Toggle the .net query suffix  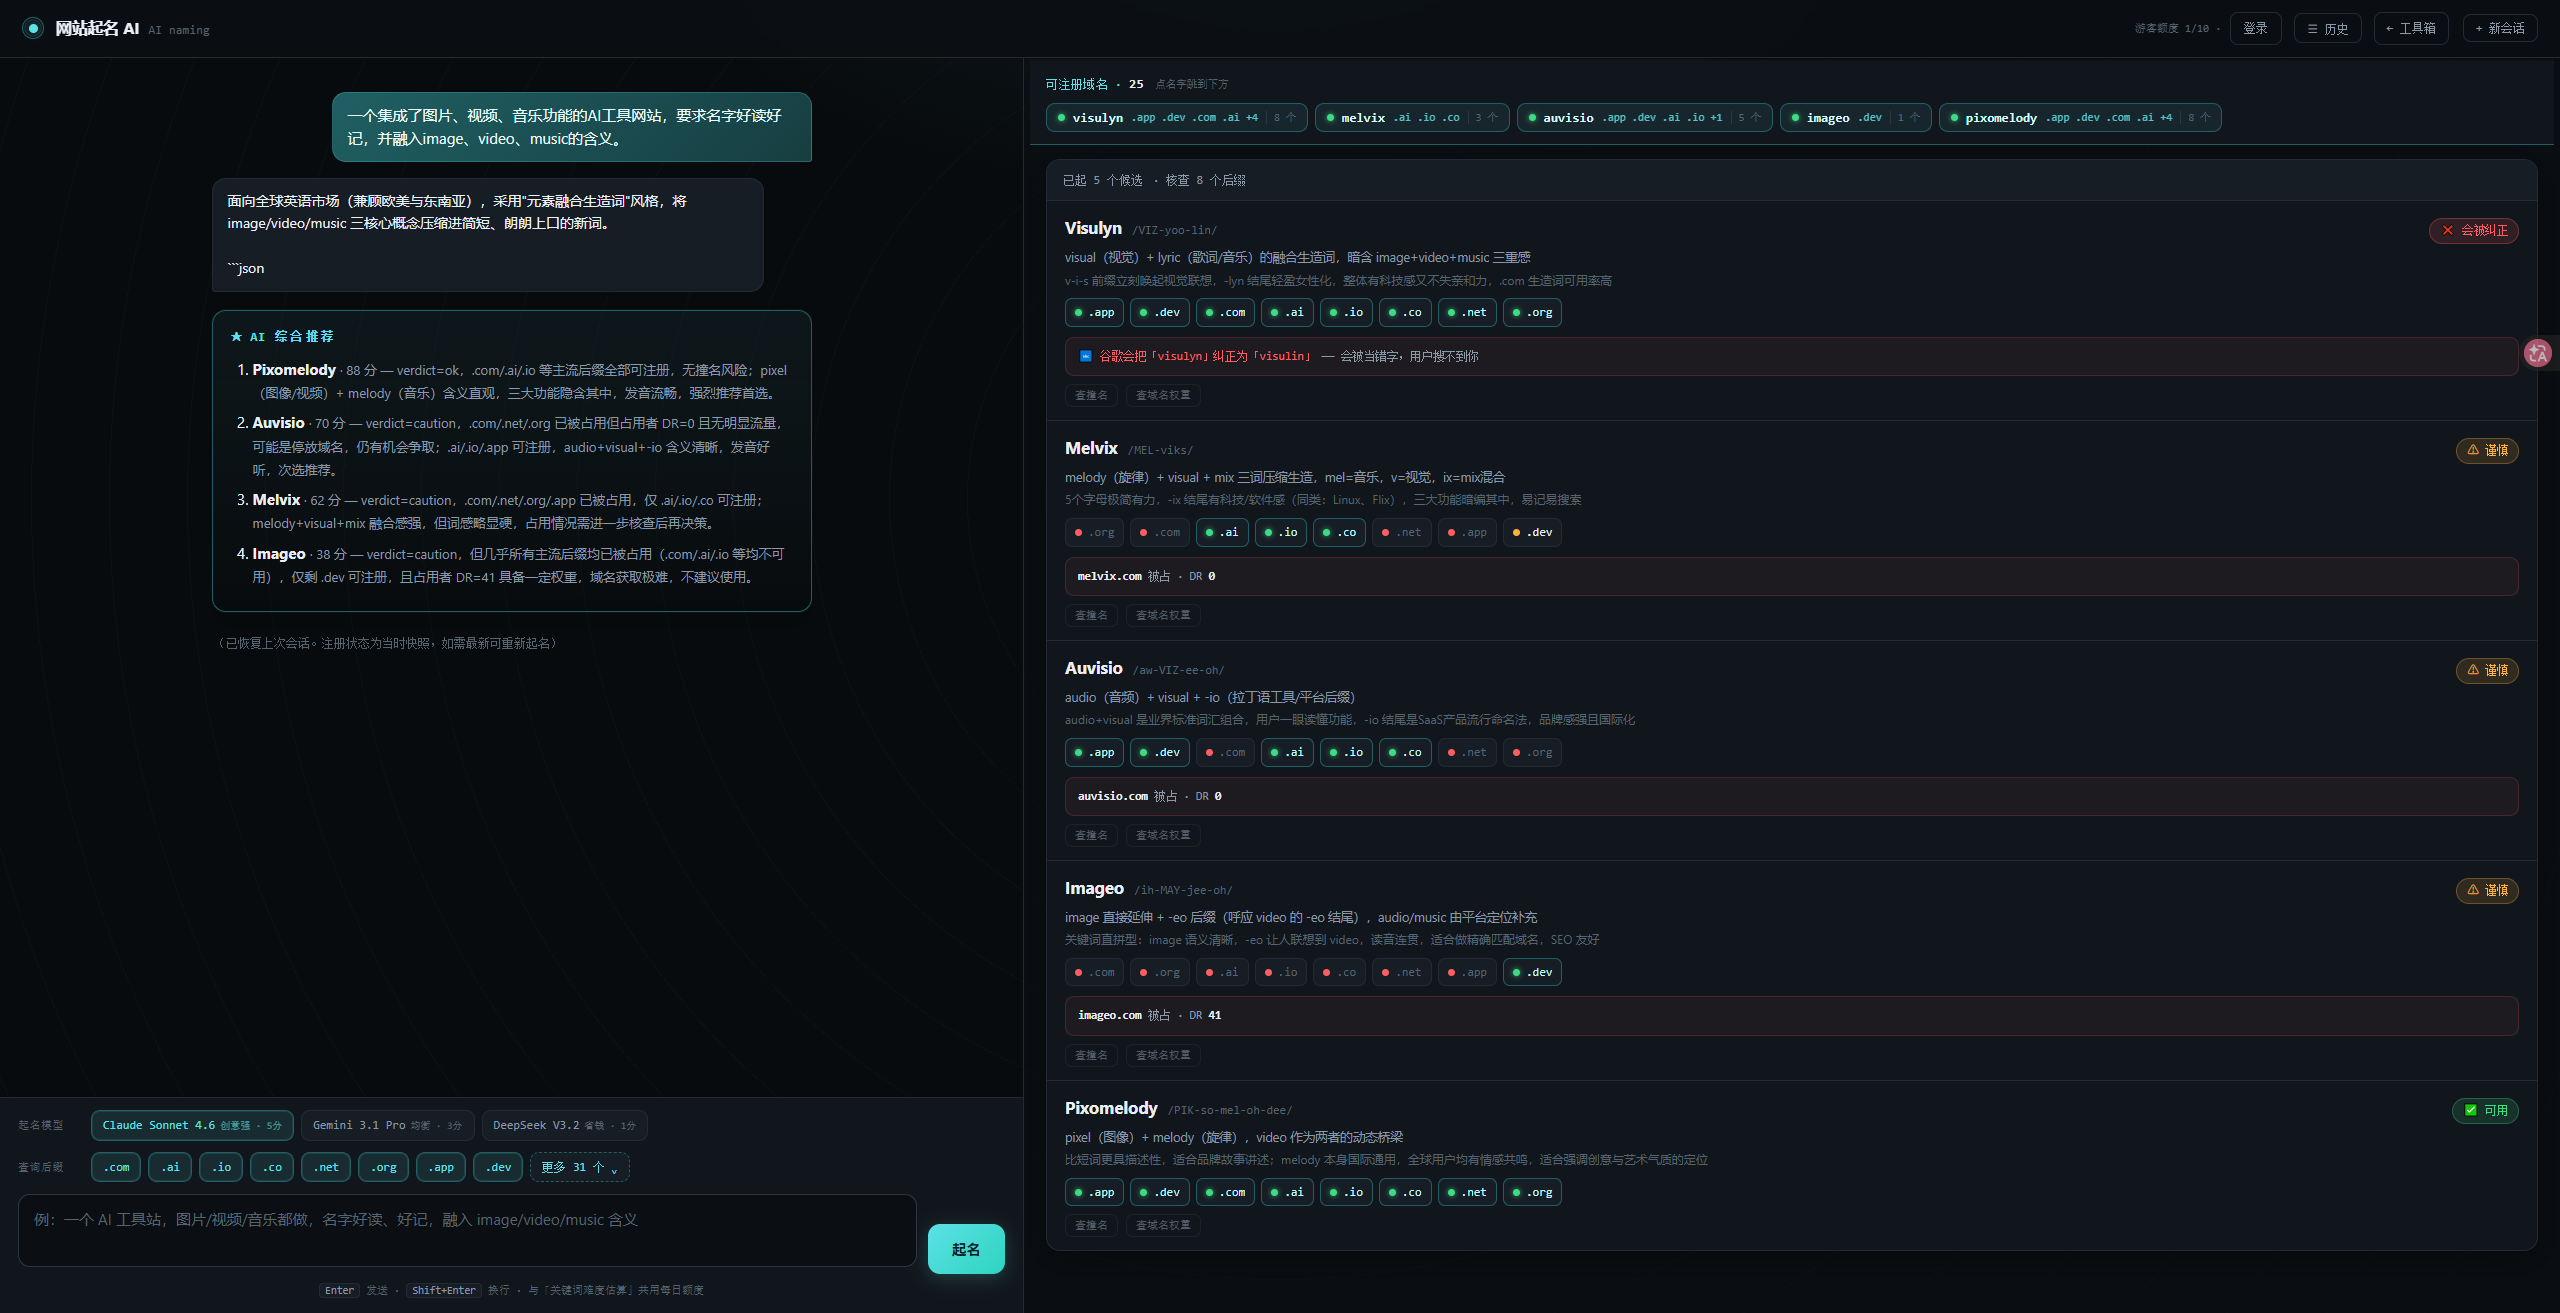click(326, 1167)
